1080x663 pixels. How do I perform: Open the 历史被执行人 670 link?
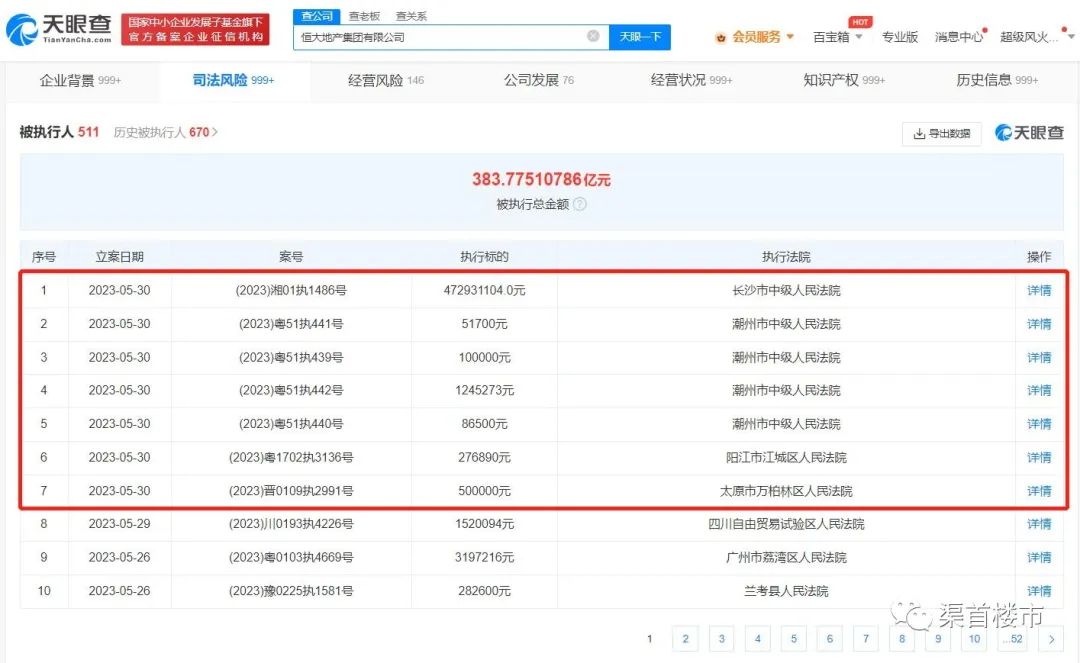[x=165, y=132]
